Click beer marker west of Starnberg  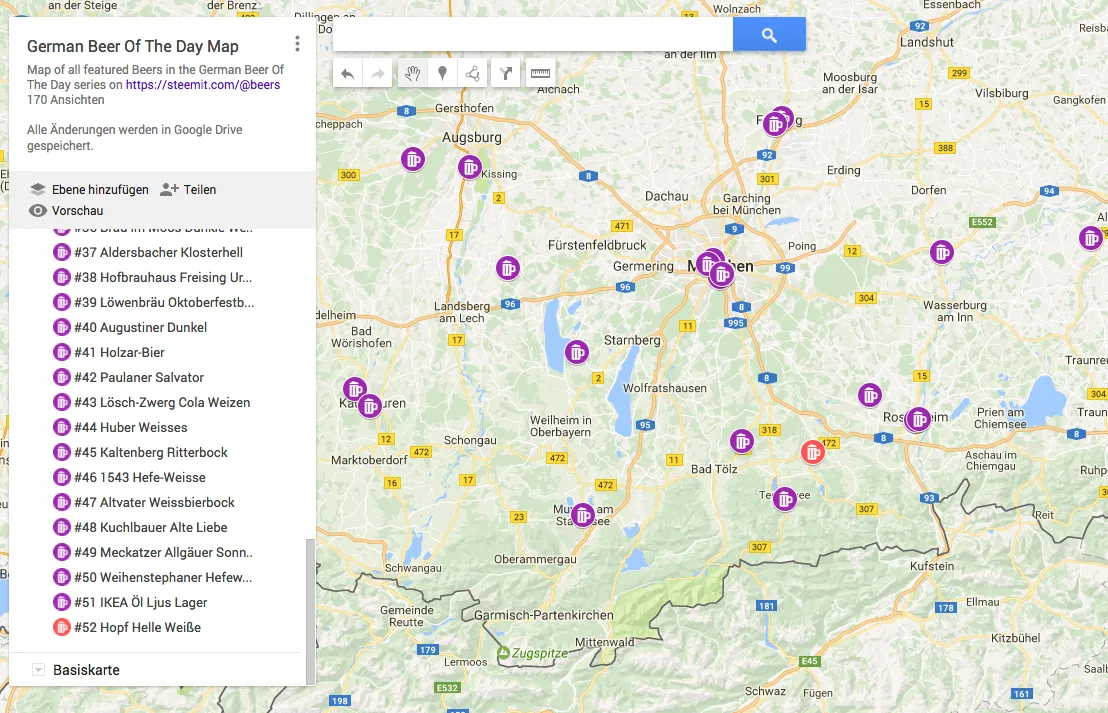coord(577,351)
